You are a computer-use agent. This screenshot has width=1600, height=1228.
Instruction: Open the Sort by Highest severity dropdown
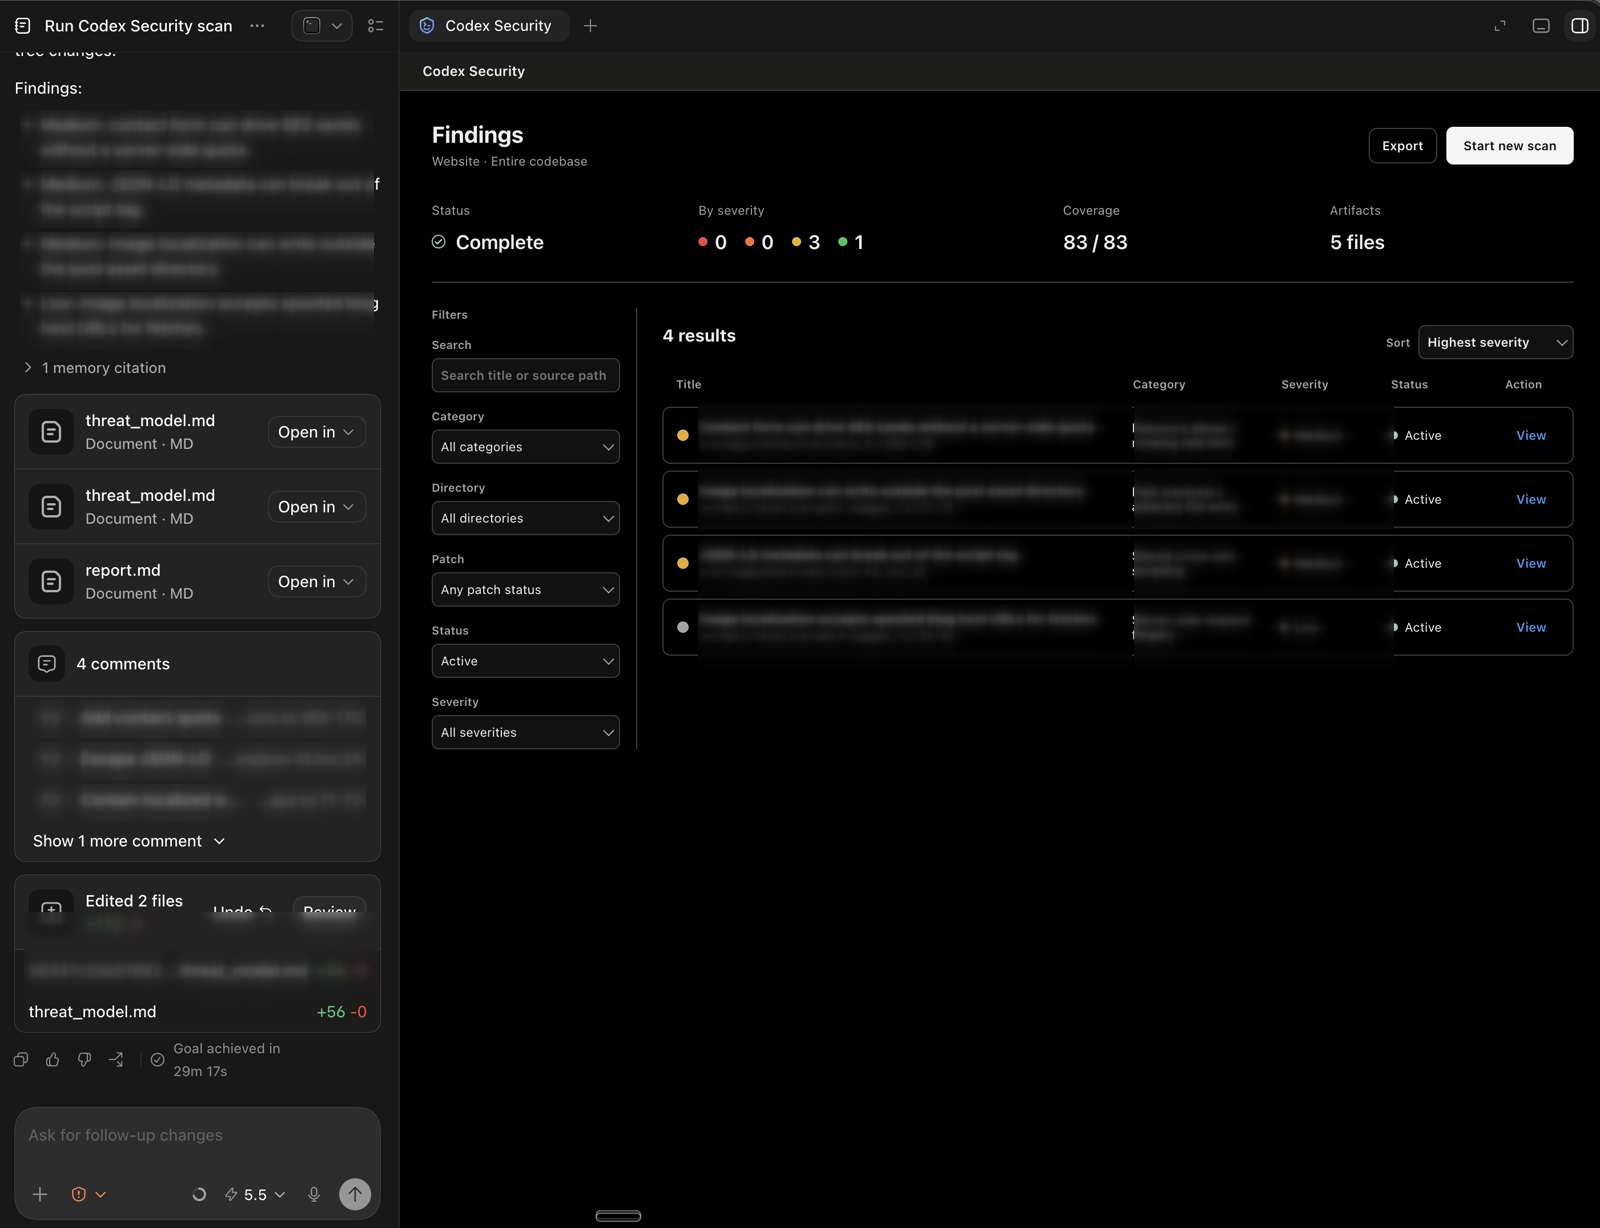click(x=1496, y=342)
